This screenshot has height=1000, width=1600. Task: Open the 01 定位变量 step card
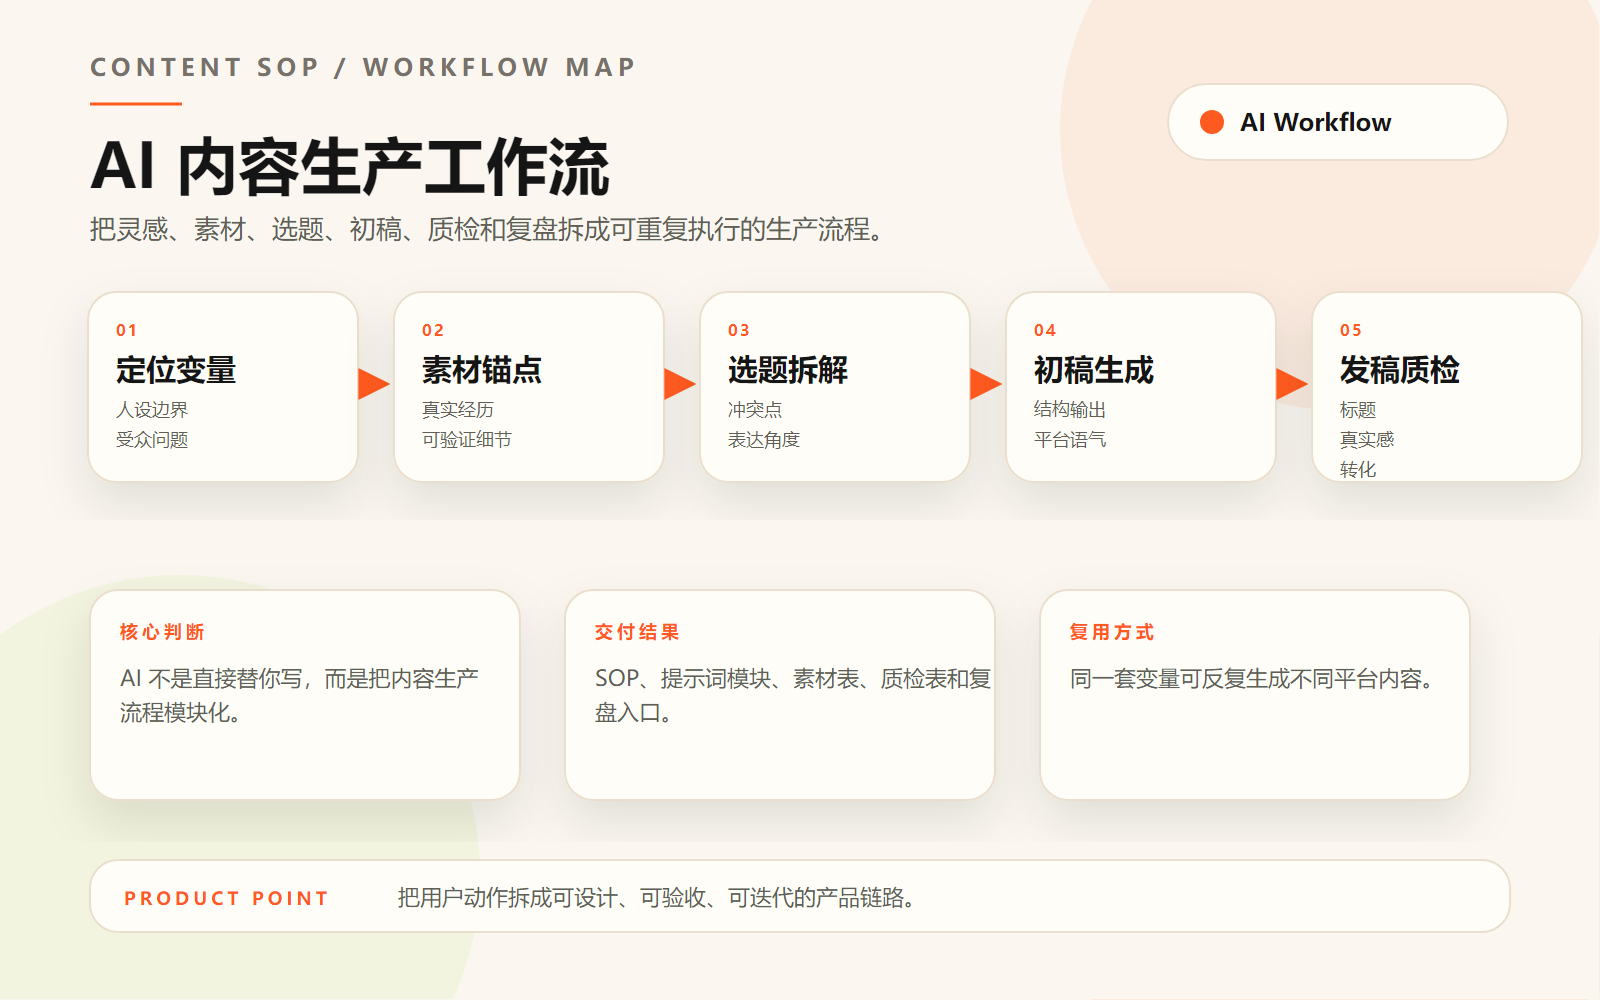click(223, 387)
